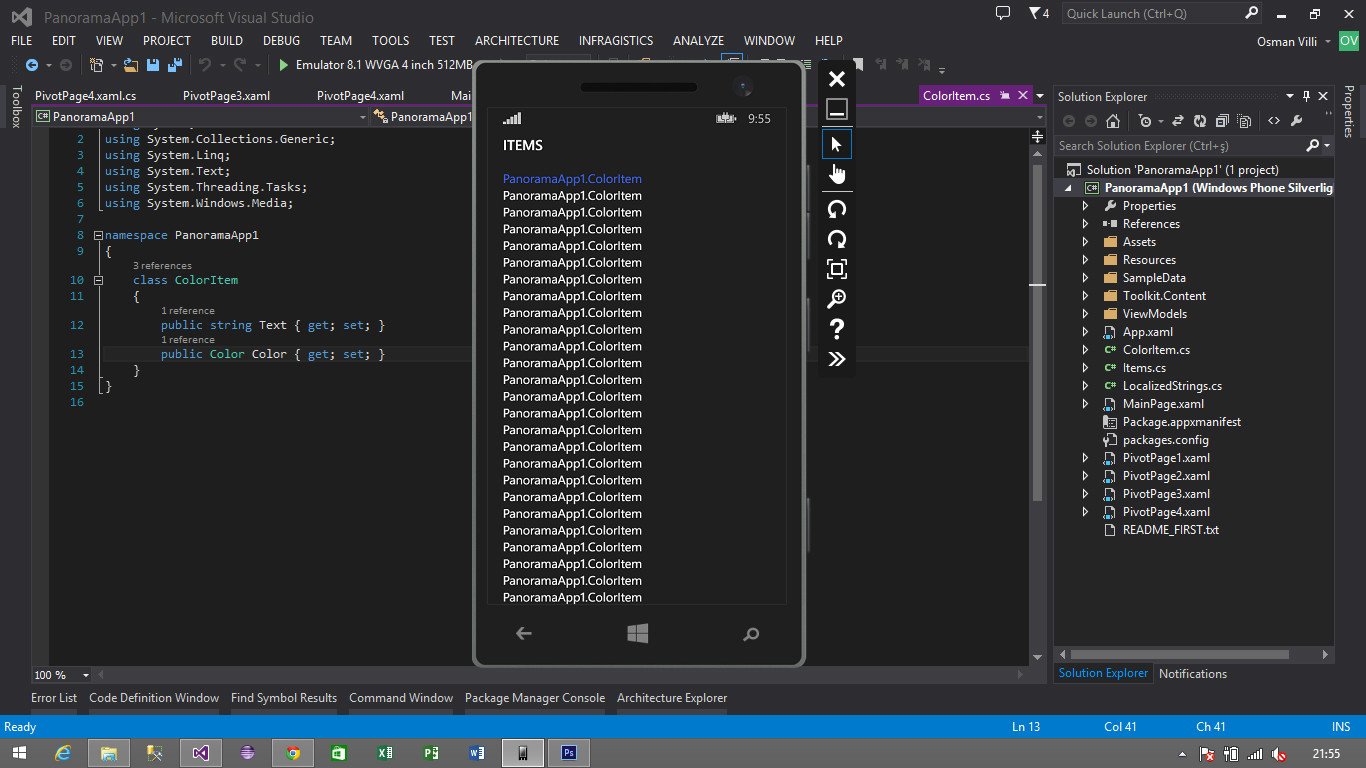Tap the phone Back arrow button

tap(523, 633)
